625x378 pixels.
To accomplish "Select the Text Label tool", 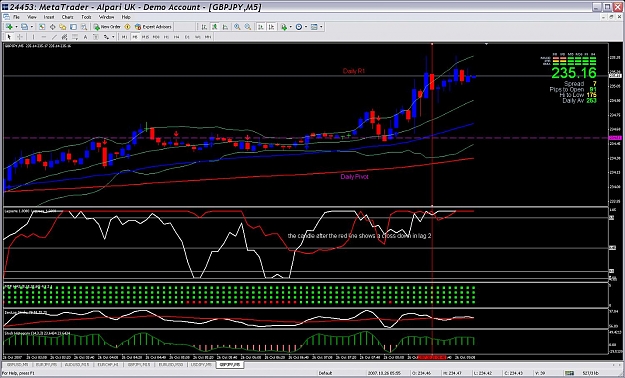I will point(96,37).
